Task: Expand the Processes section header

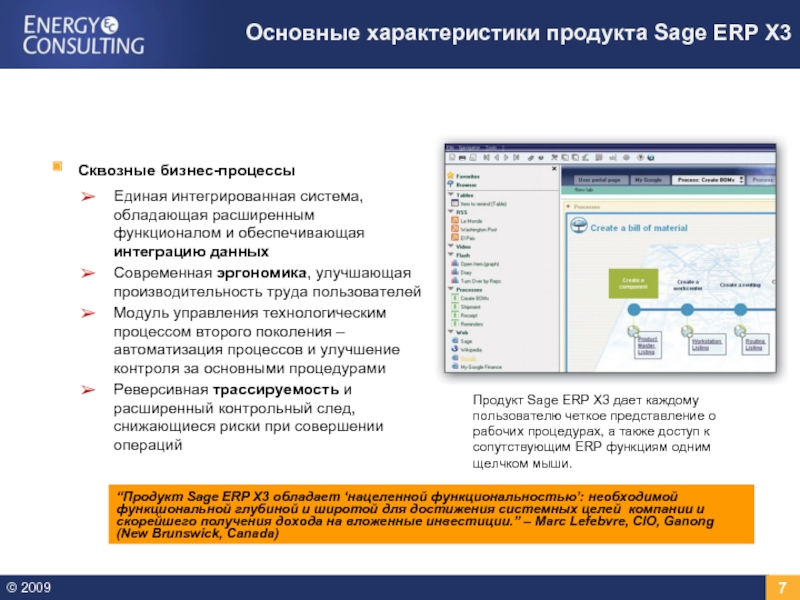Action: tap(568, 207)
